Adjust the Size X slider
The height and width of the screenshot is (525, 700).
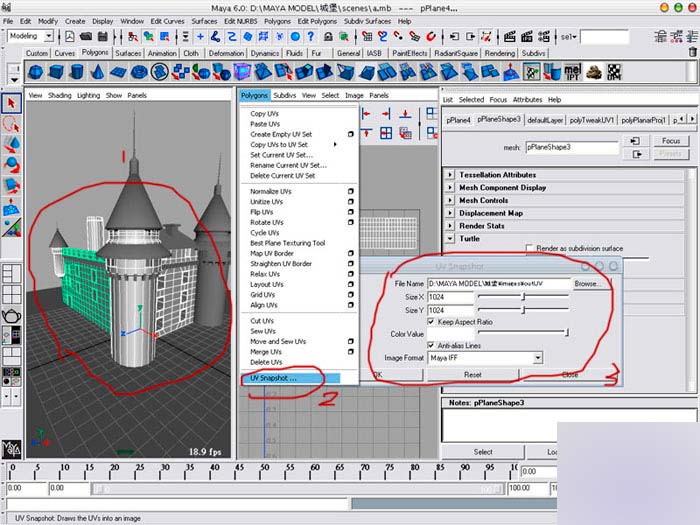click(523, 296)
